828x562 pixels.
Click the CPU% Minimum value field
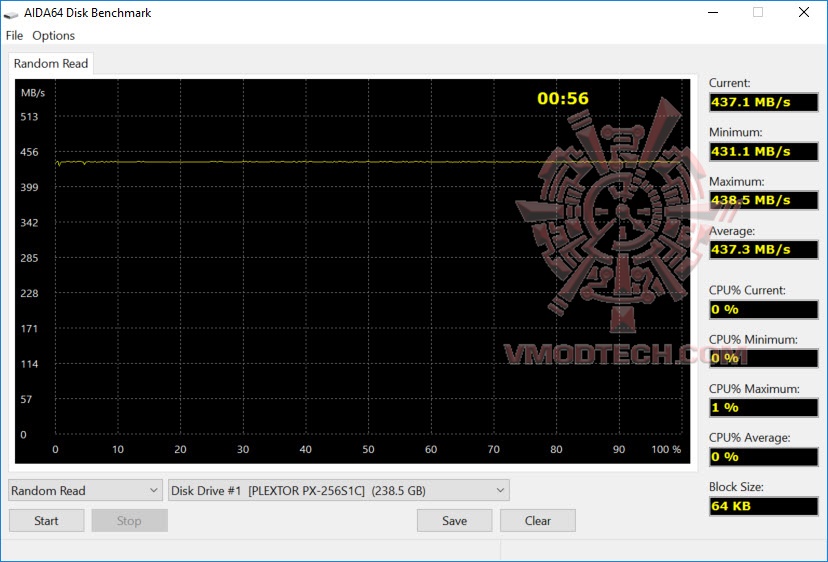764,358
